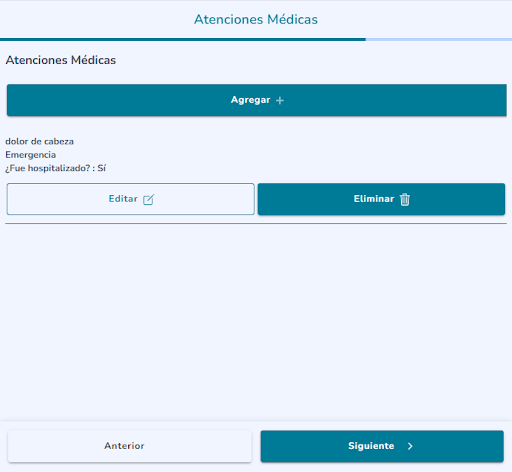This screenshot has width=512, height=472.
Task: Click the word Eliminar inside the teal button
Action: [x=374, y=199]
